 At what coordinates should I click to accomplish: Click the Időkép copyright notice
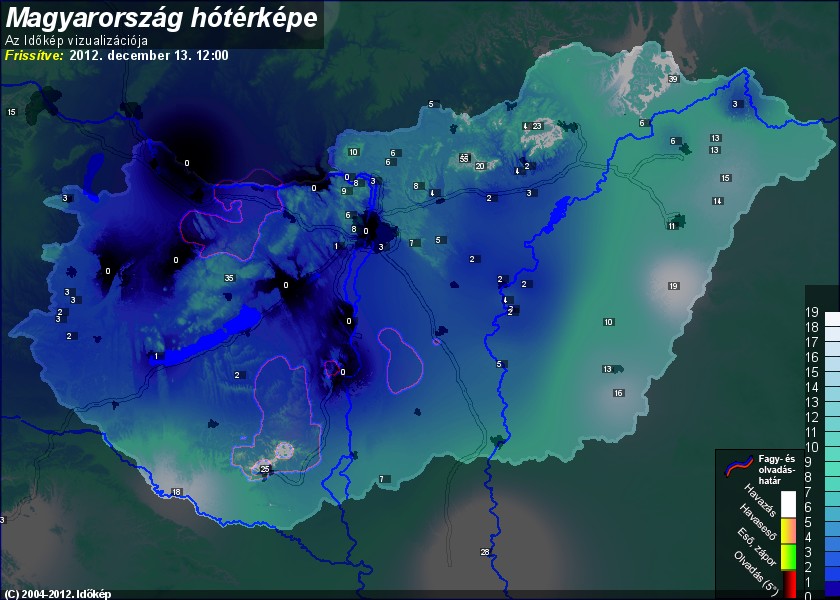pos(58,594)
